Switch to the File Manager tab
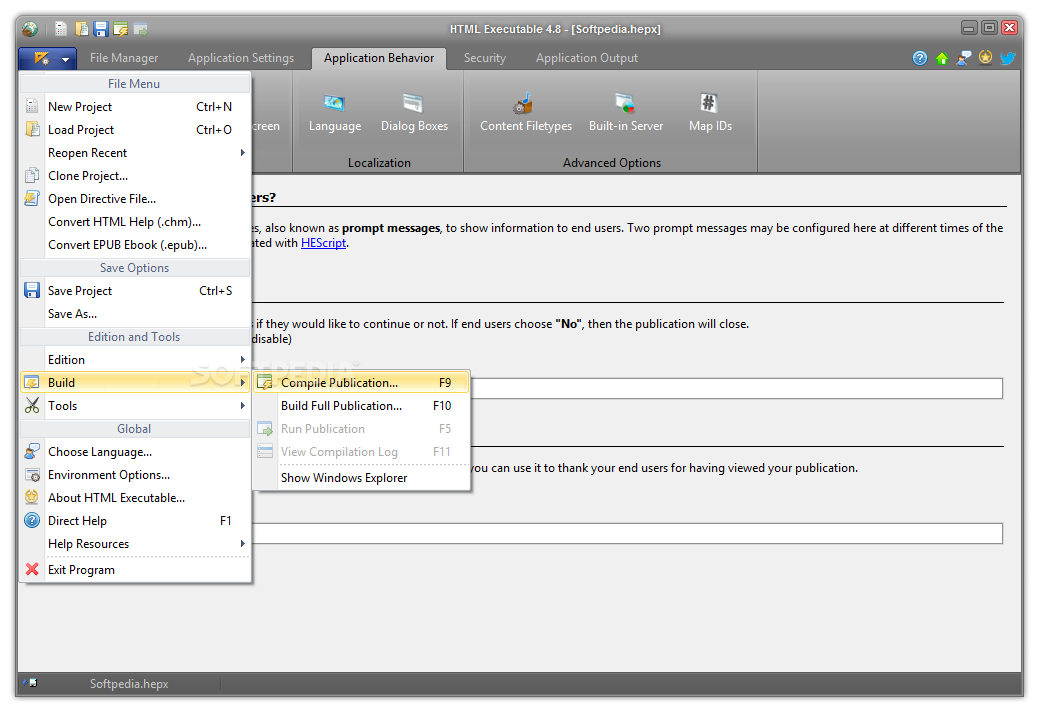 click(x=124, y=58)
